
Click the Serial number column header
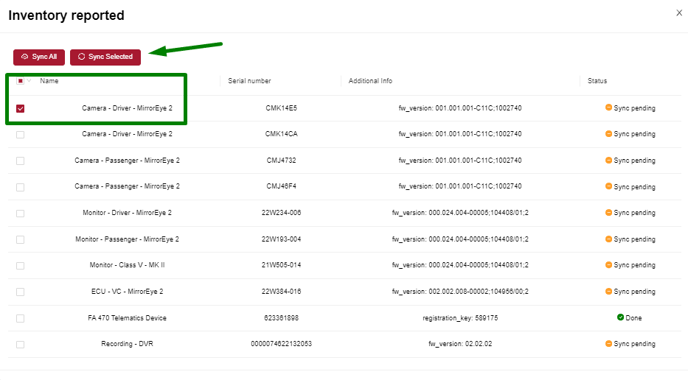tap(249, 81)
